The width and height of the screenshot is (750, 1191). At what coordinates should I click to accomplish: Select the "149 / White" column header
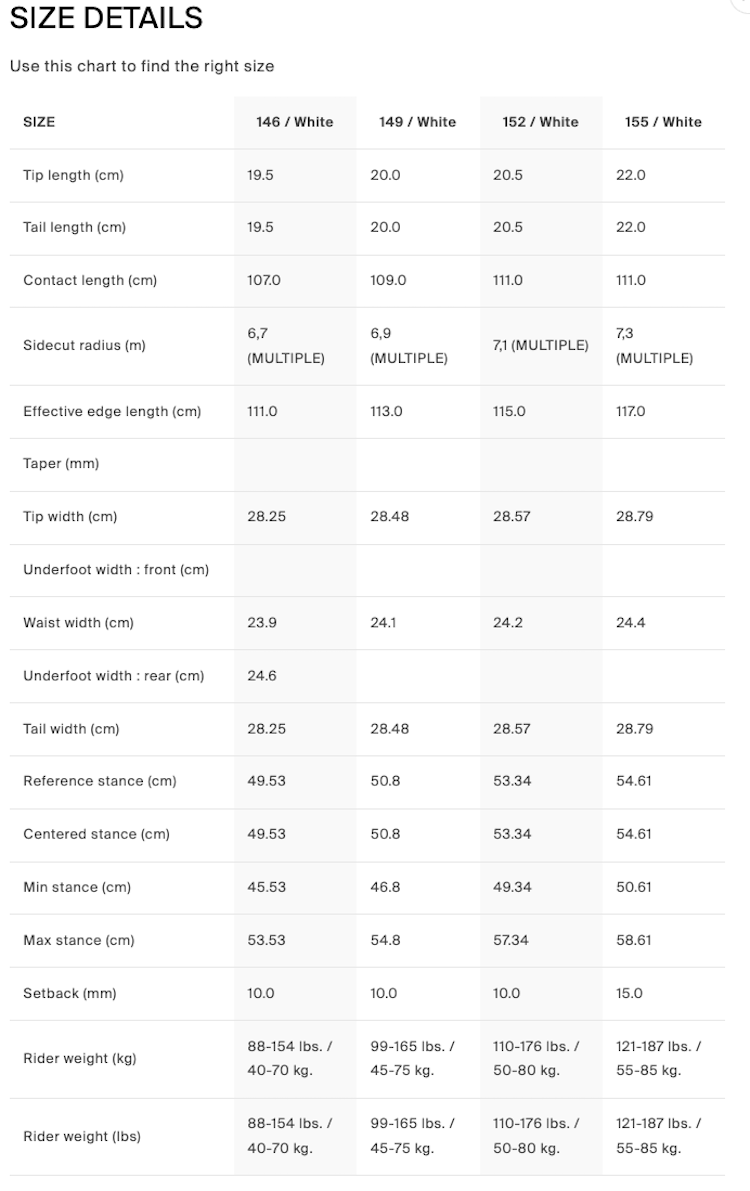[417, 122]
